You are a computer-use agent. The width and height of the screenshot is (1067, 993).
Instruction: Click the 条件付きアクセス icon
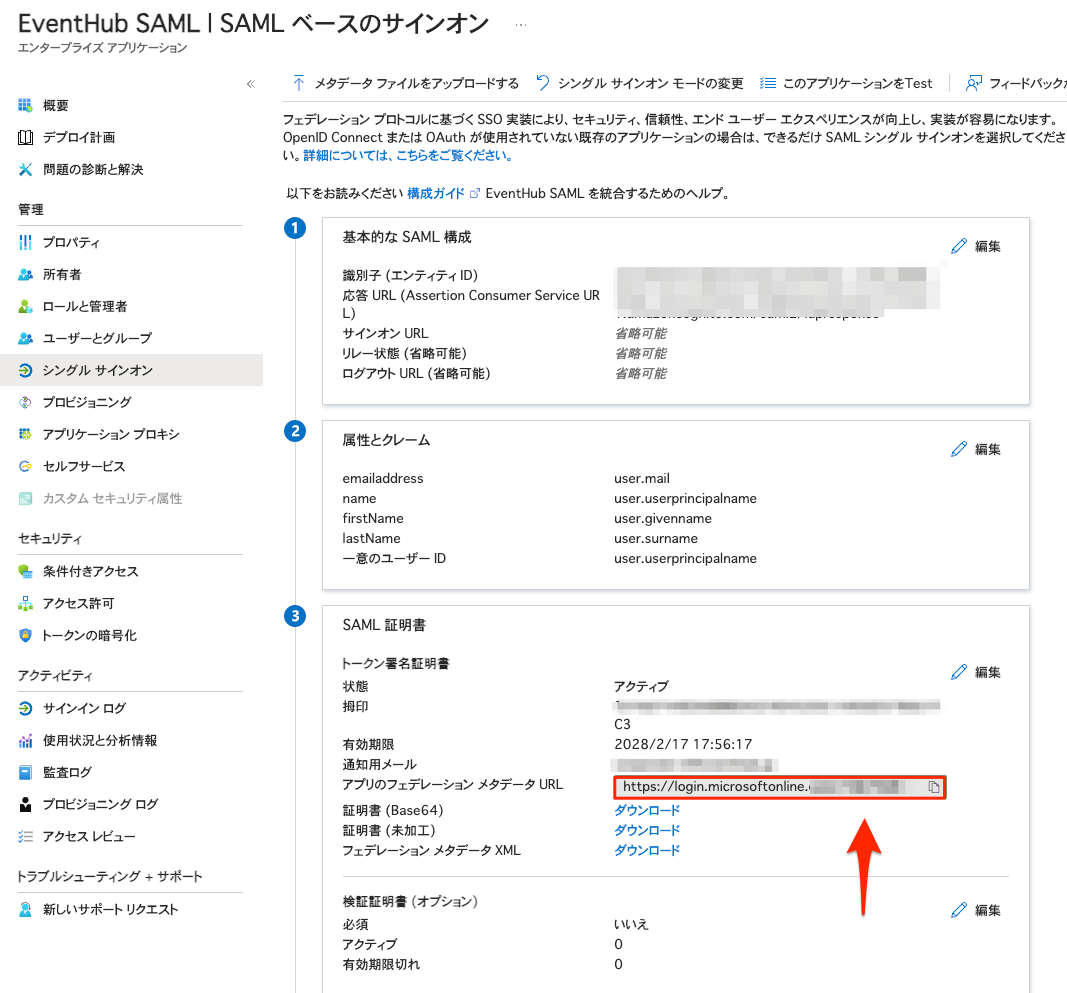(x=25, y=571)
